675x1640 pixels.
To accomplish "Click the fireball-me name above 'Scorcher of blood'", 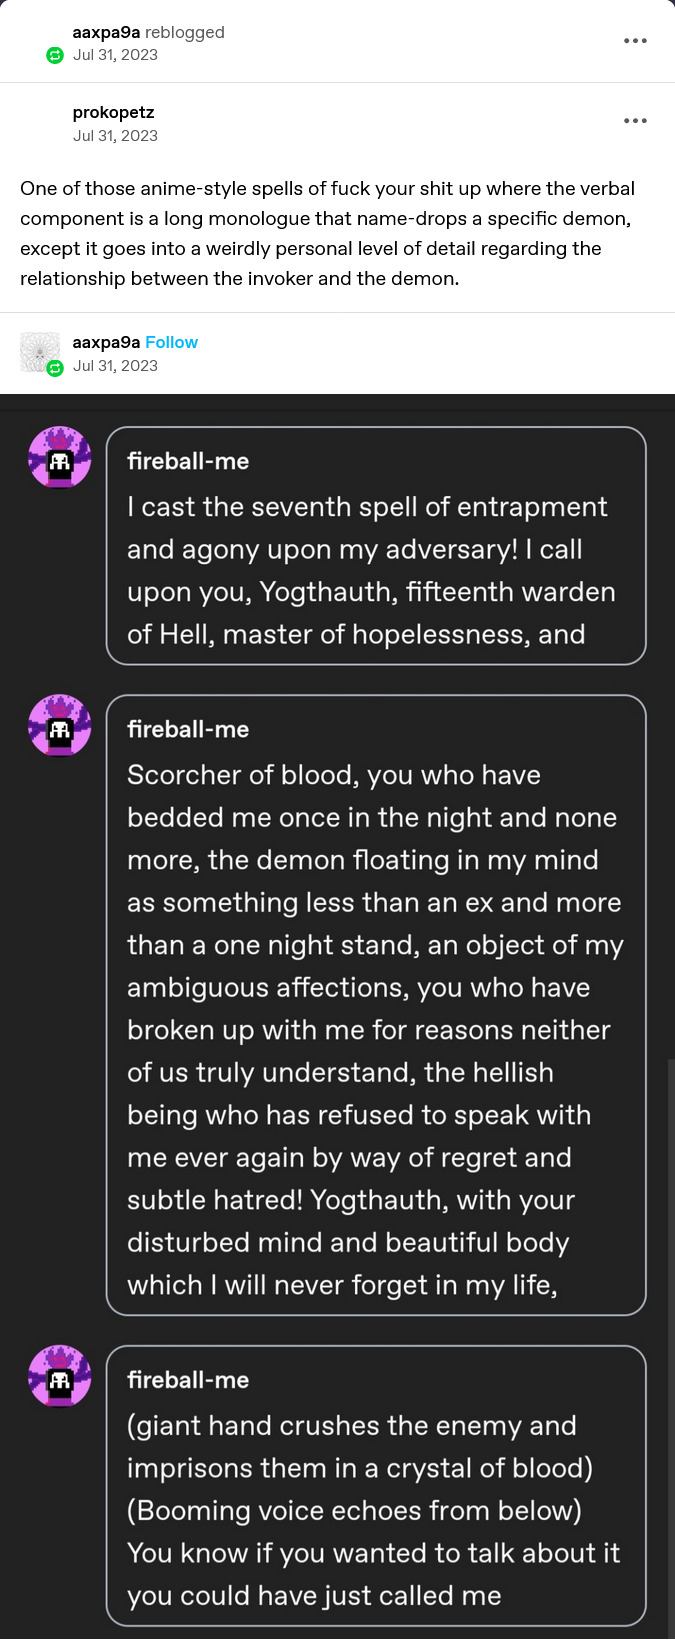I will point(188,729).
